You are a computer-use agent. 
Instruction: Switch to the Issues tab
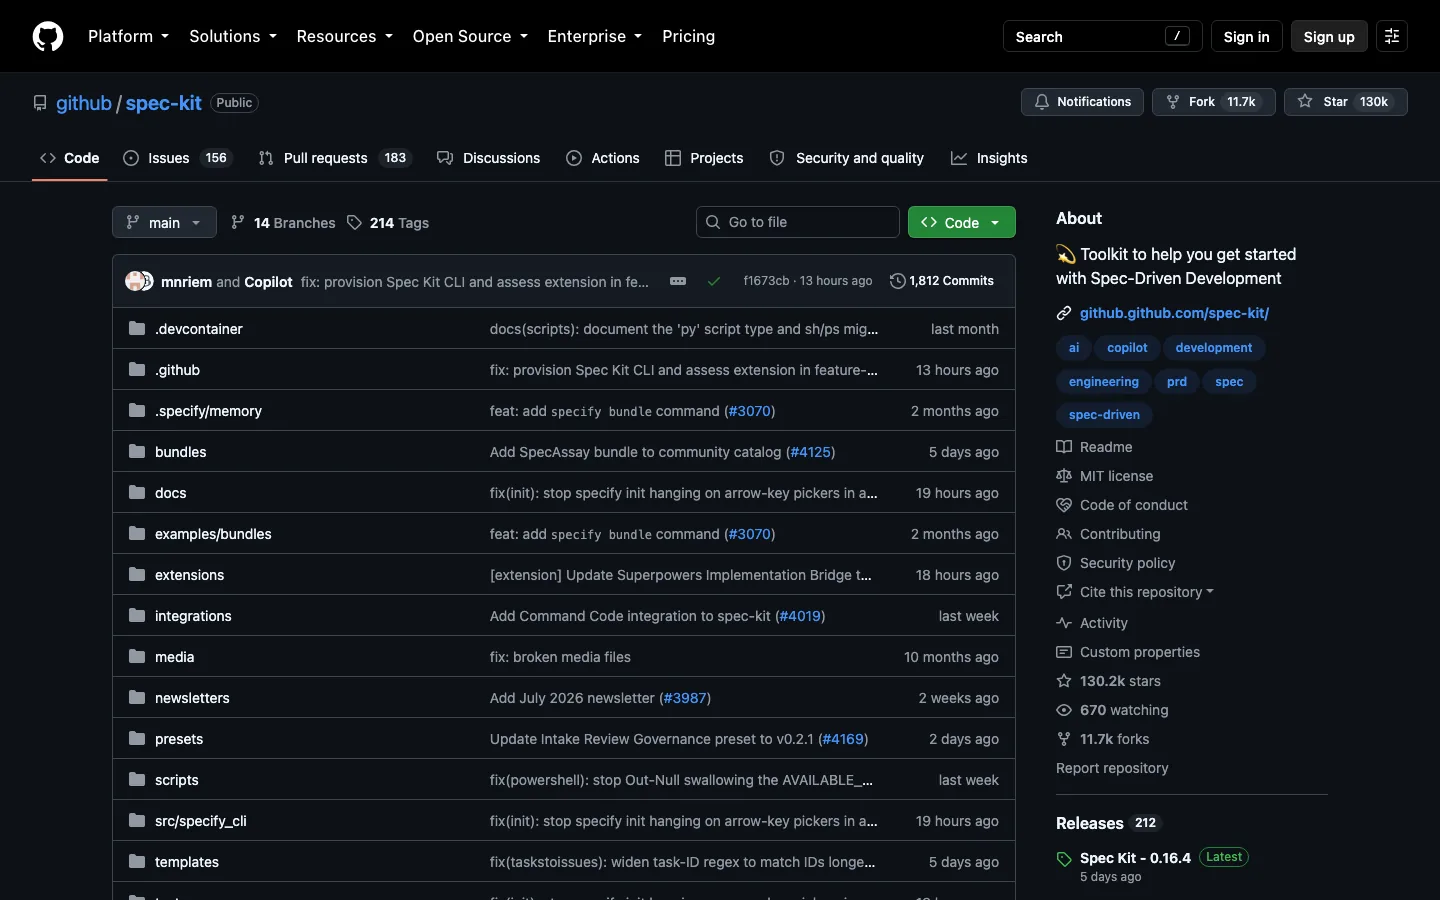click(177, 158)
